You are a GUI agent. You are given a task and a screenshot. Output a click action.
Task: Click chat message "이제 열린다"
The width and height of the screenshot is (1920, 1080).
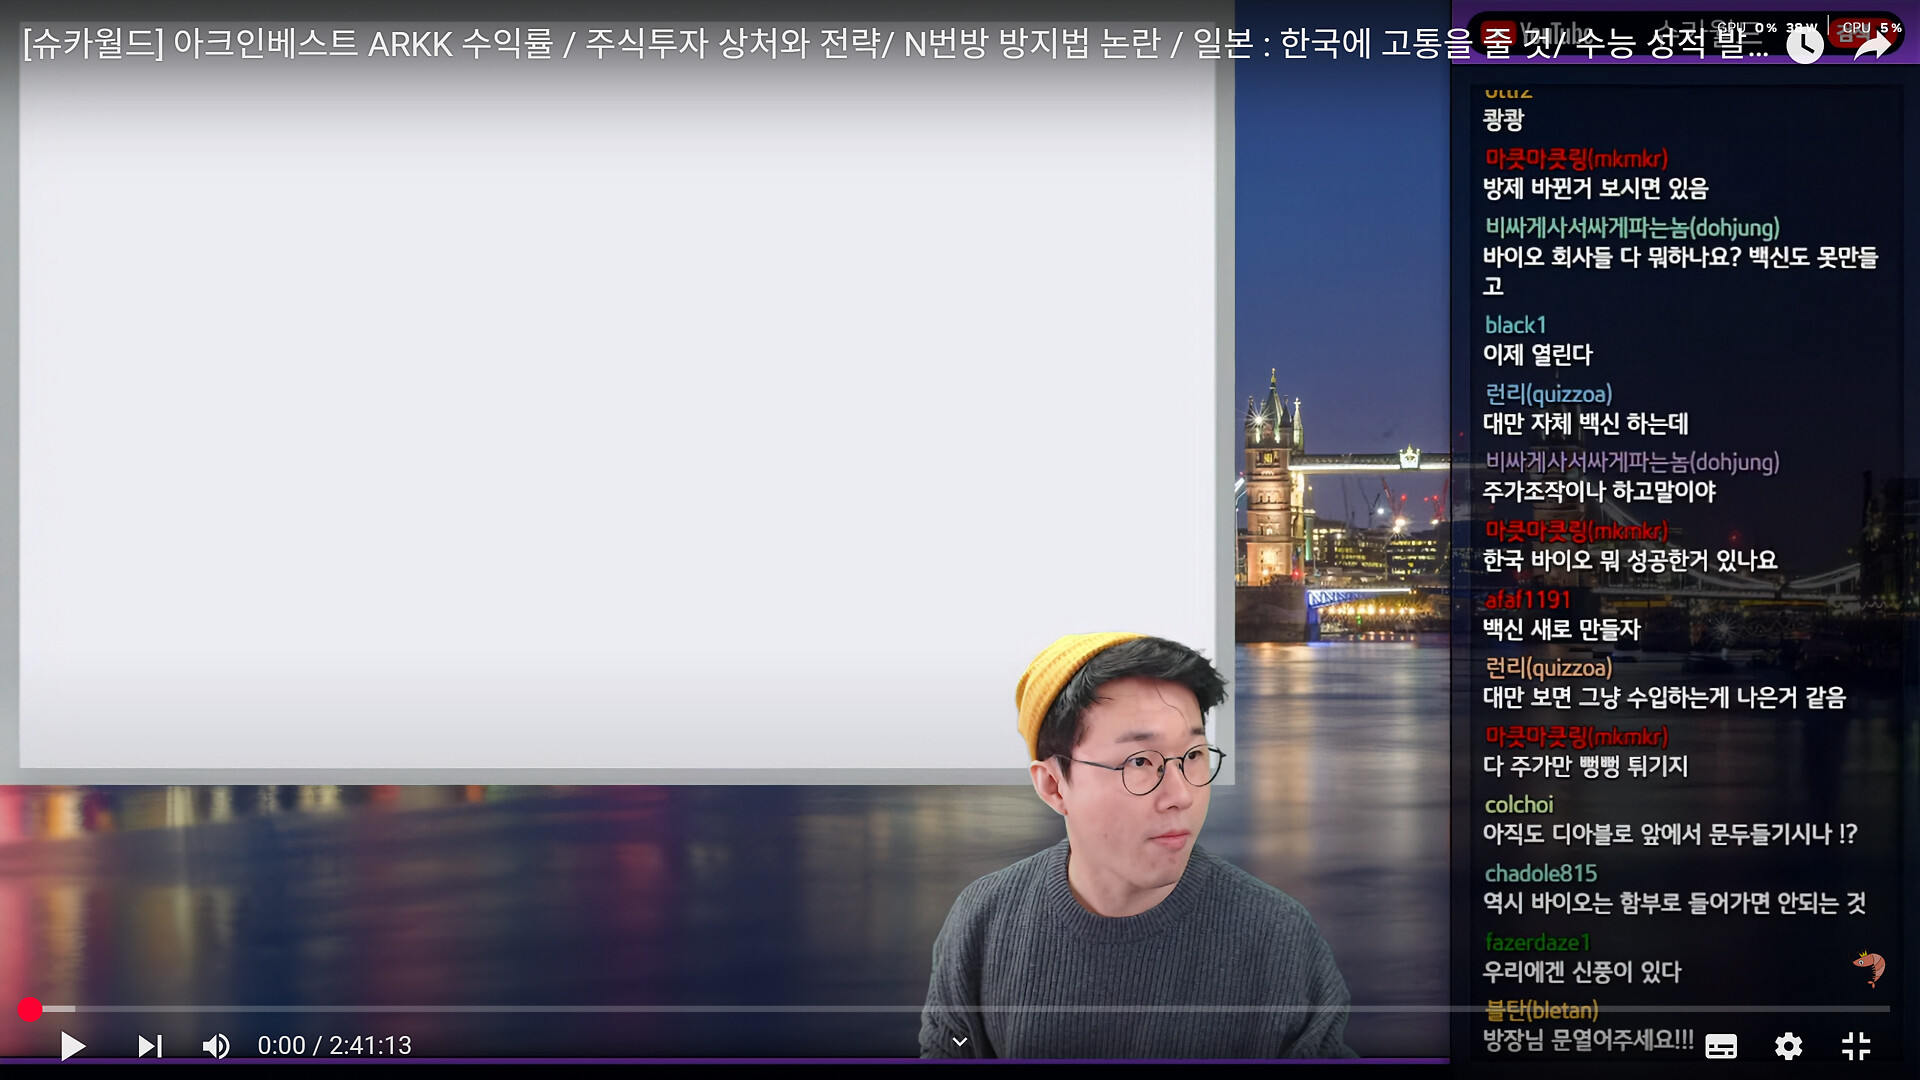1538,355
